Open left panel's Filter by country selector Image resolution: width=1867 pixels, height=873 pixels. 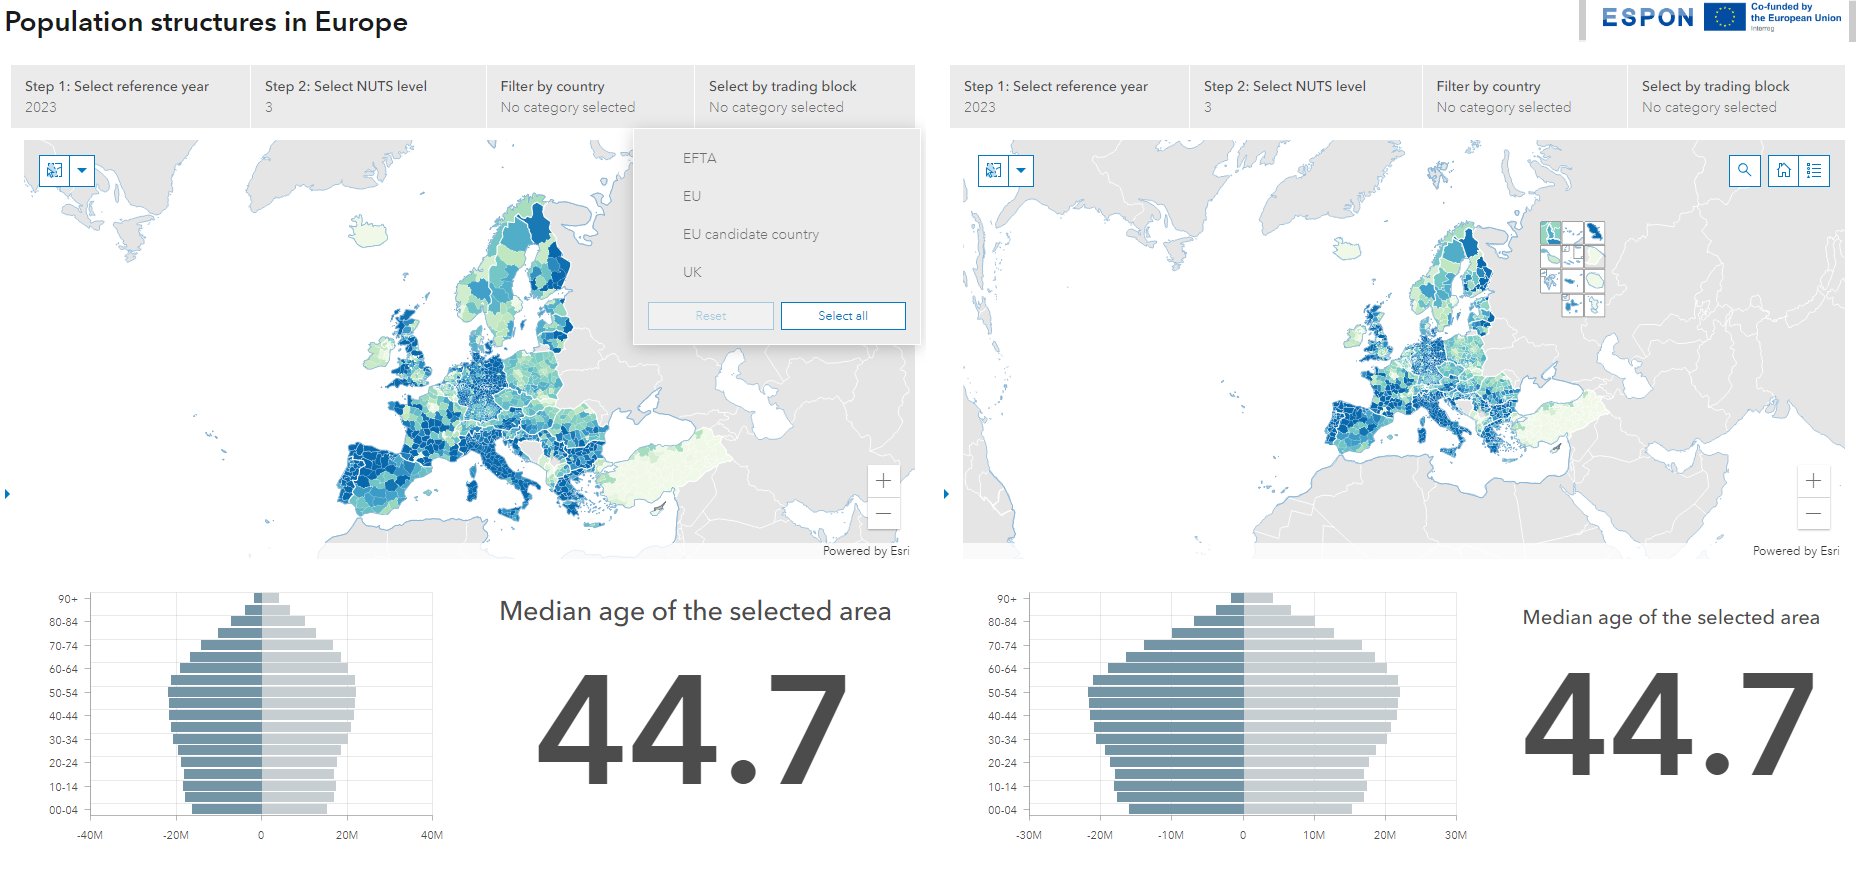(590, 97)
